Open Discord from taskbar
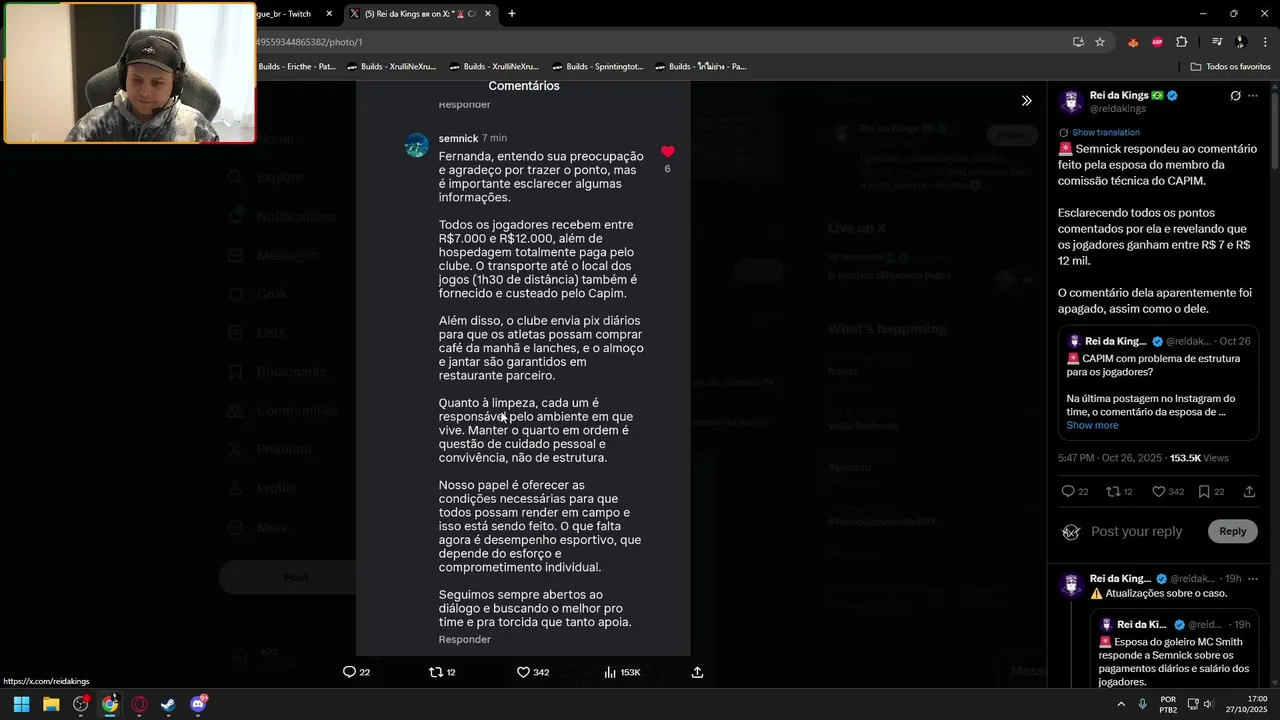This screenshot has height=720, width=1280. coord(198,704)
